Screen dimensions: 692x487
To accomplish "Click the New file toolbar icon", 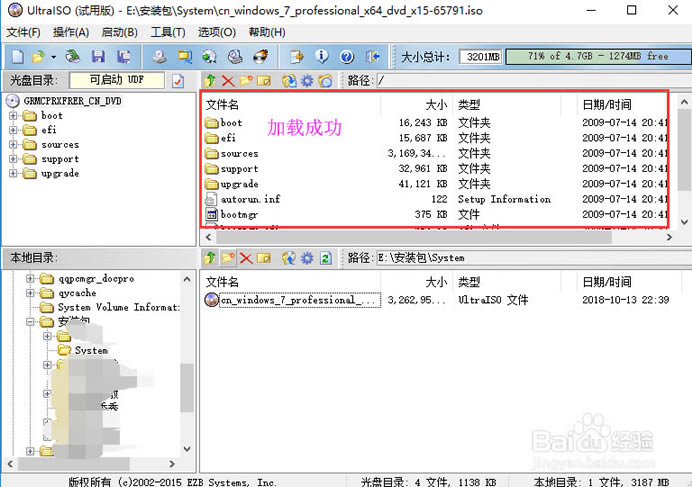I will coord(18,57).
